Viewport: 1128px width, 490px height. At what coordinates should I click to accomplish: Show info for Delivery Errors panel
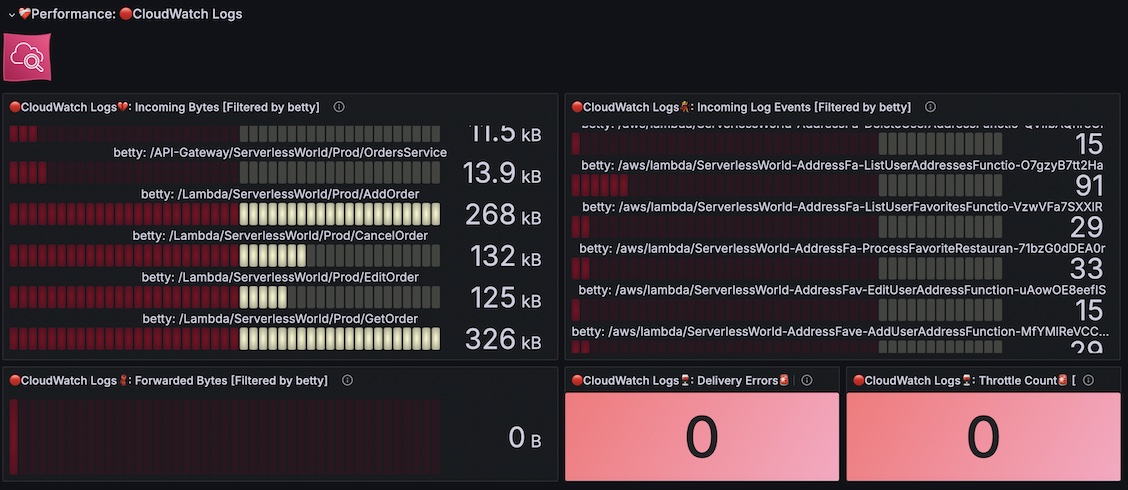[x=807, y=381]
